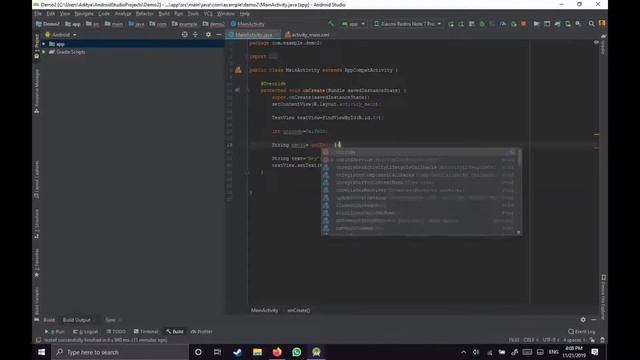
Task: Open the app run configuration dropdown
Action: click(353, 24)
